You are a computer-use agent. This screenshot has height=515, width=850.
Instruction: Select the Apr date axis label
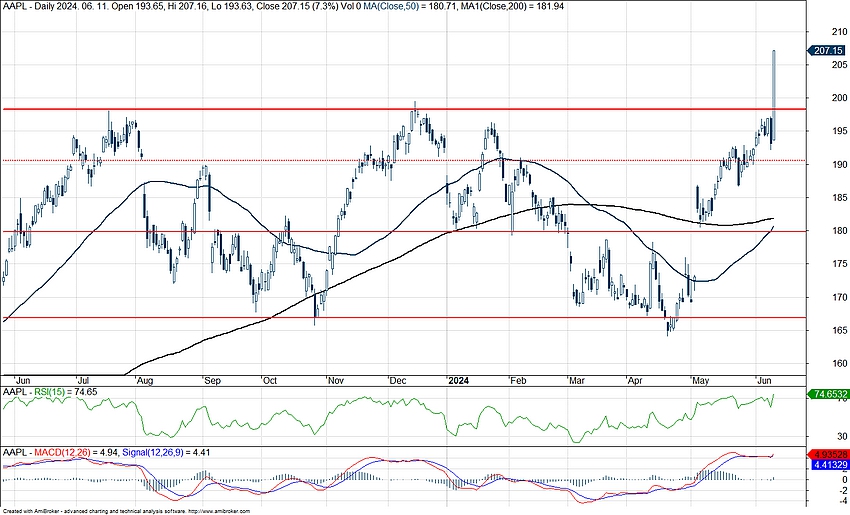635,381
